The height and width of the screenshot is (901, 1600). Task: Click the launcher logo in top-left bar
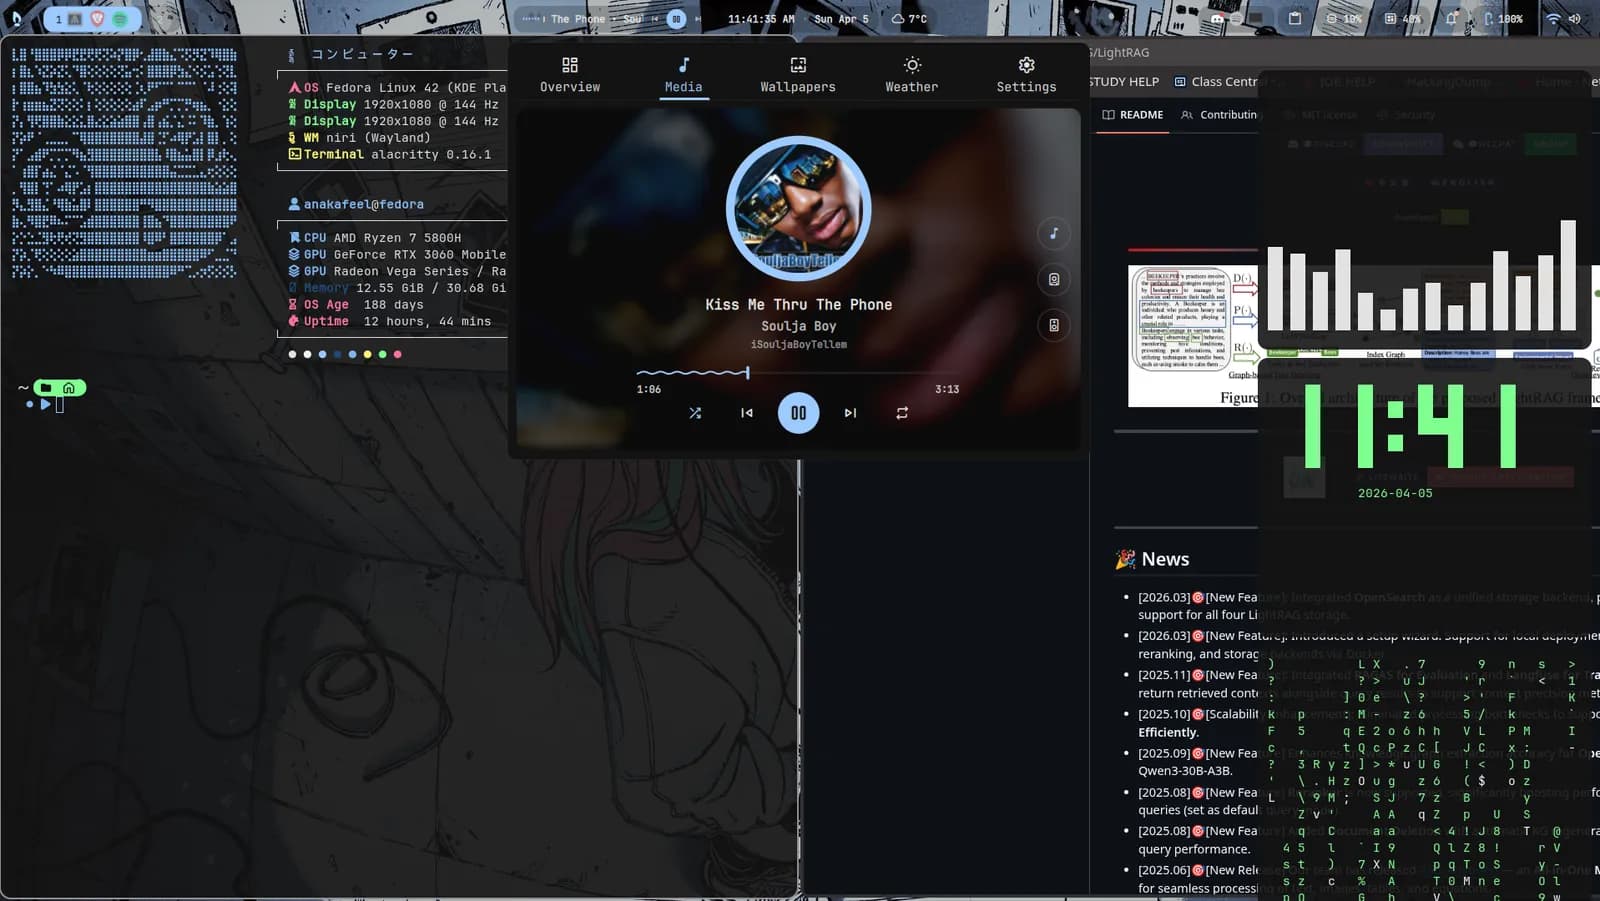point(17,18)
